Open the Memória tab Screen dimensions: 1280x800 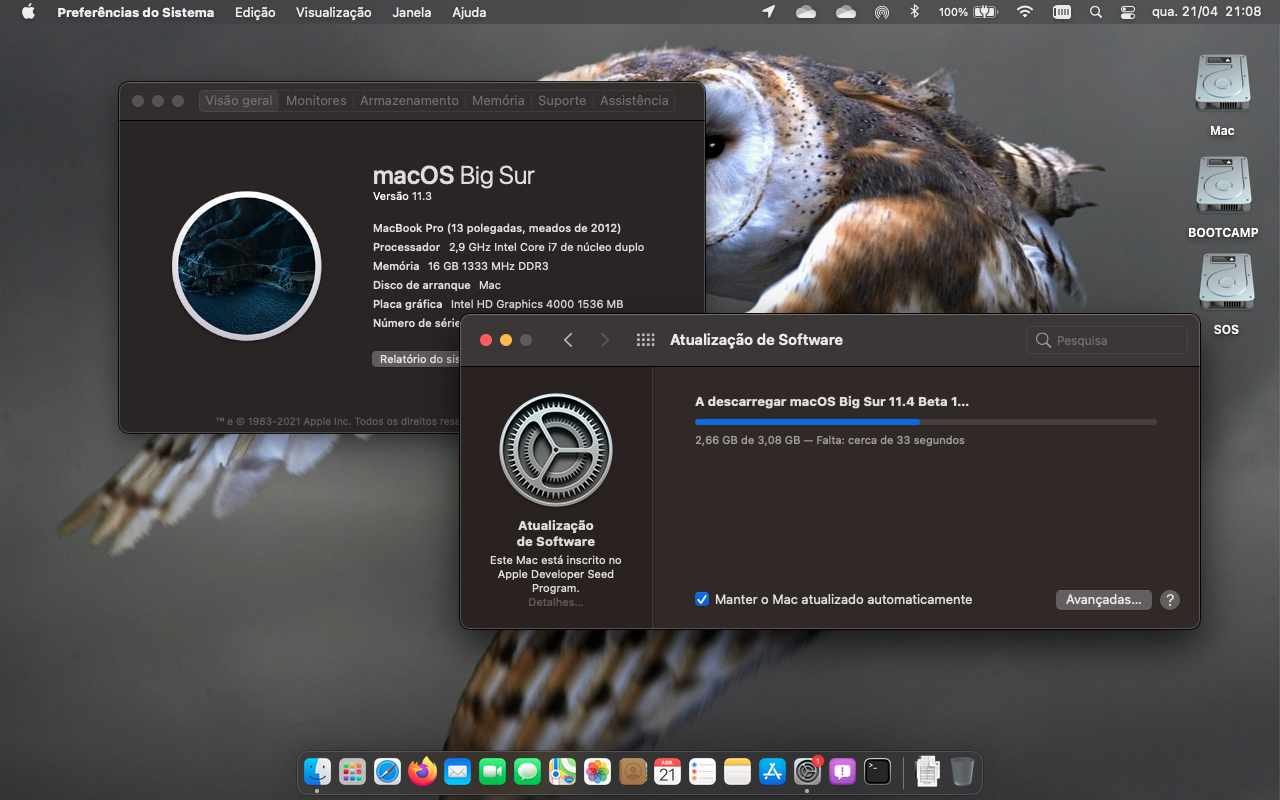coord(498,100)
